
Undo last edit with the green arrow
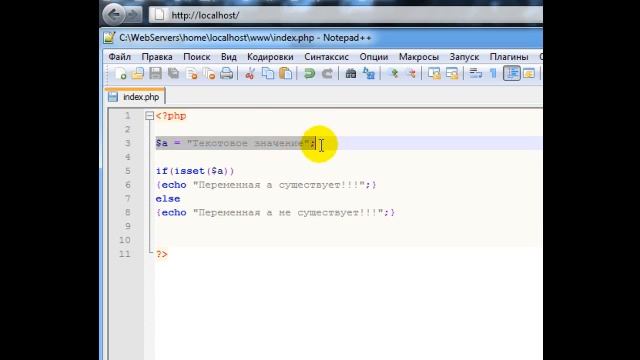click(x=309, y=73)
